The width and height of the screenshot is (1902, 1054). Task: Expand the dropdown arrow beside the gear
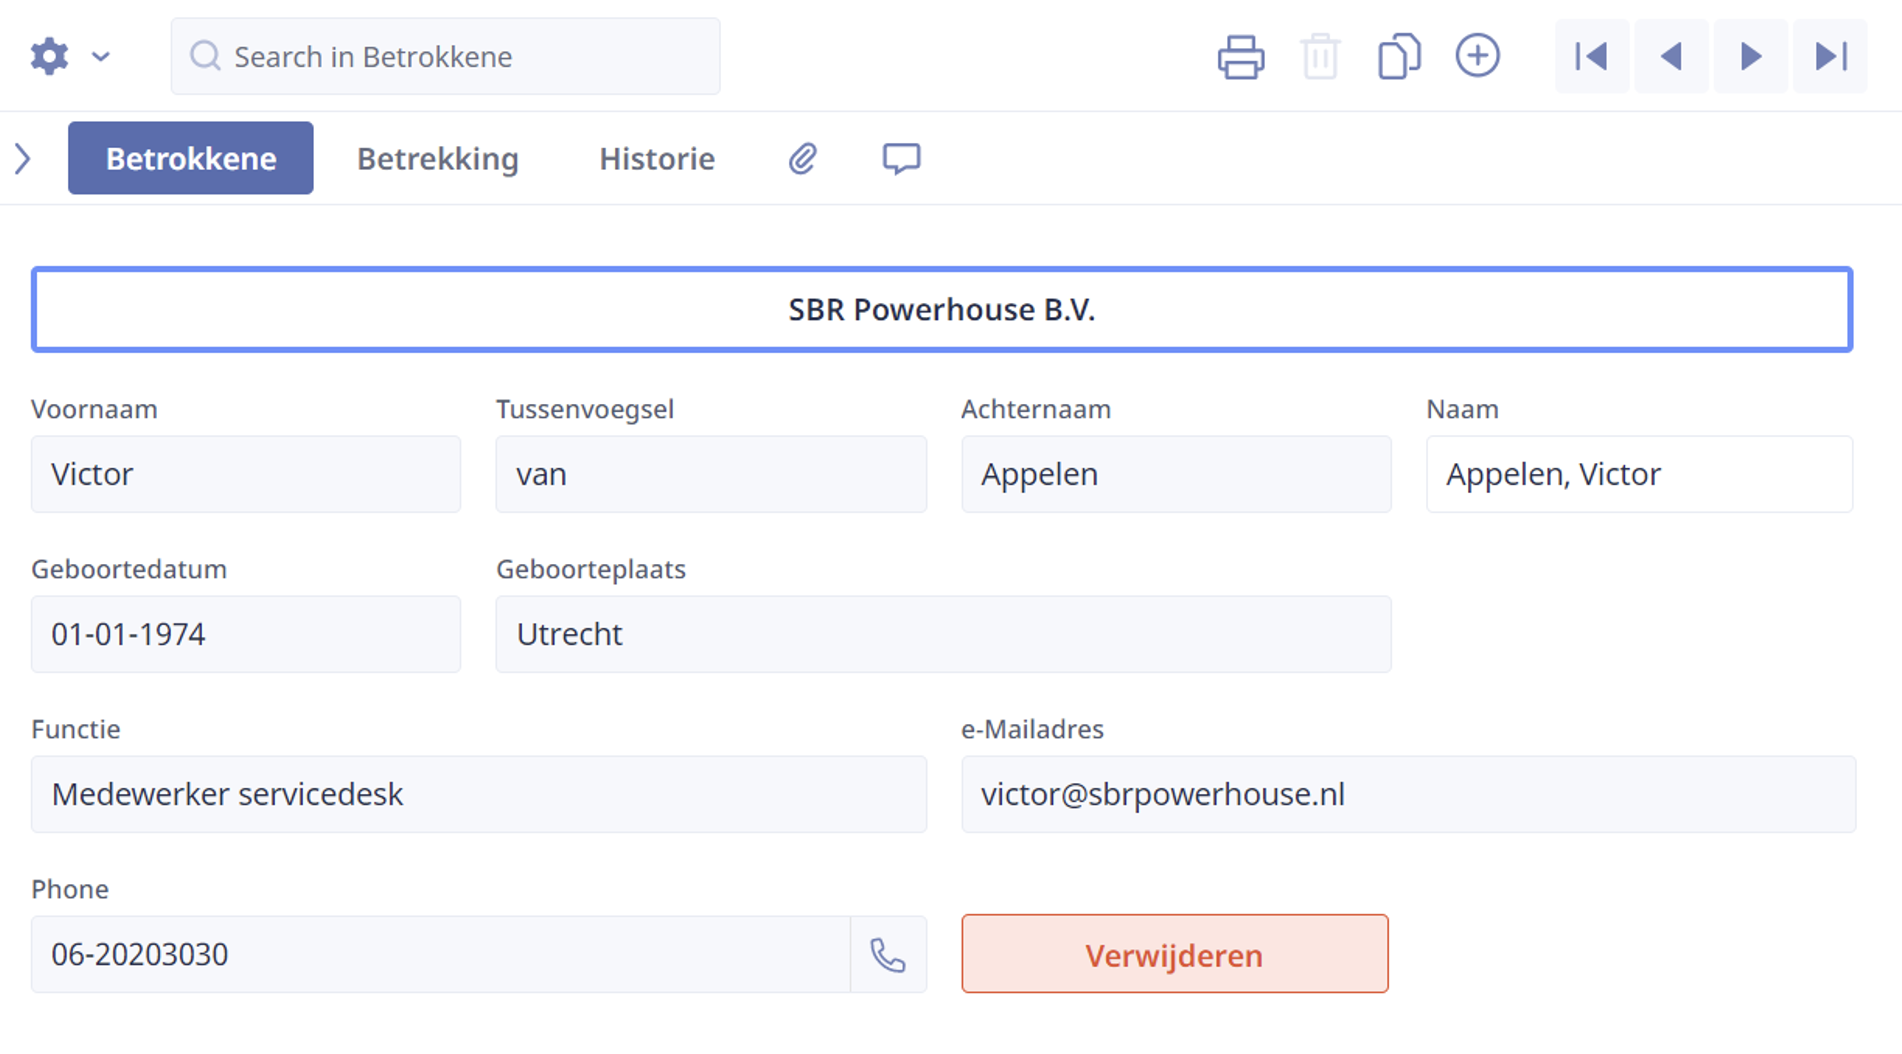(x=101, y=57)
